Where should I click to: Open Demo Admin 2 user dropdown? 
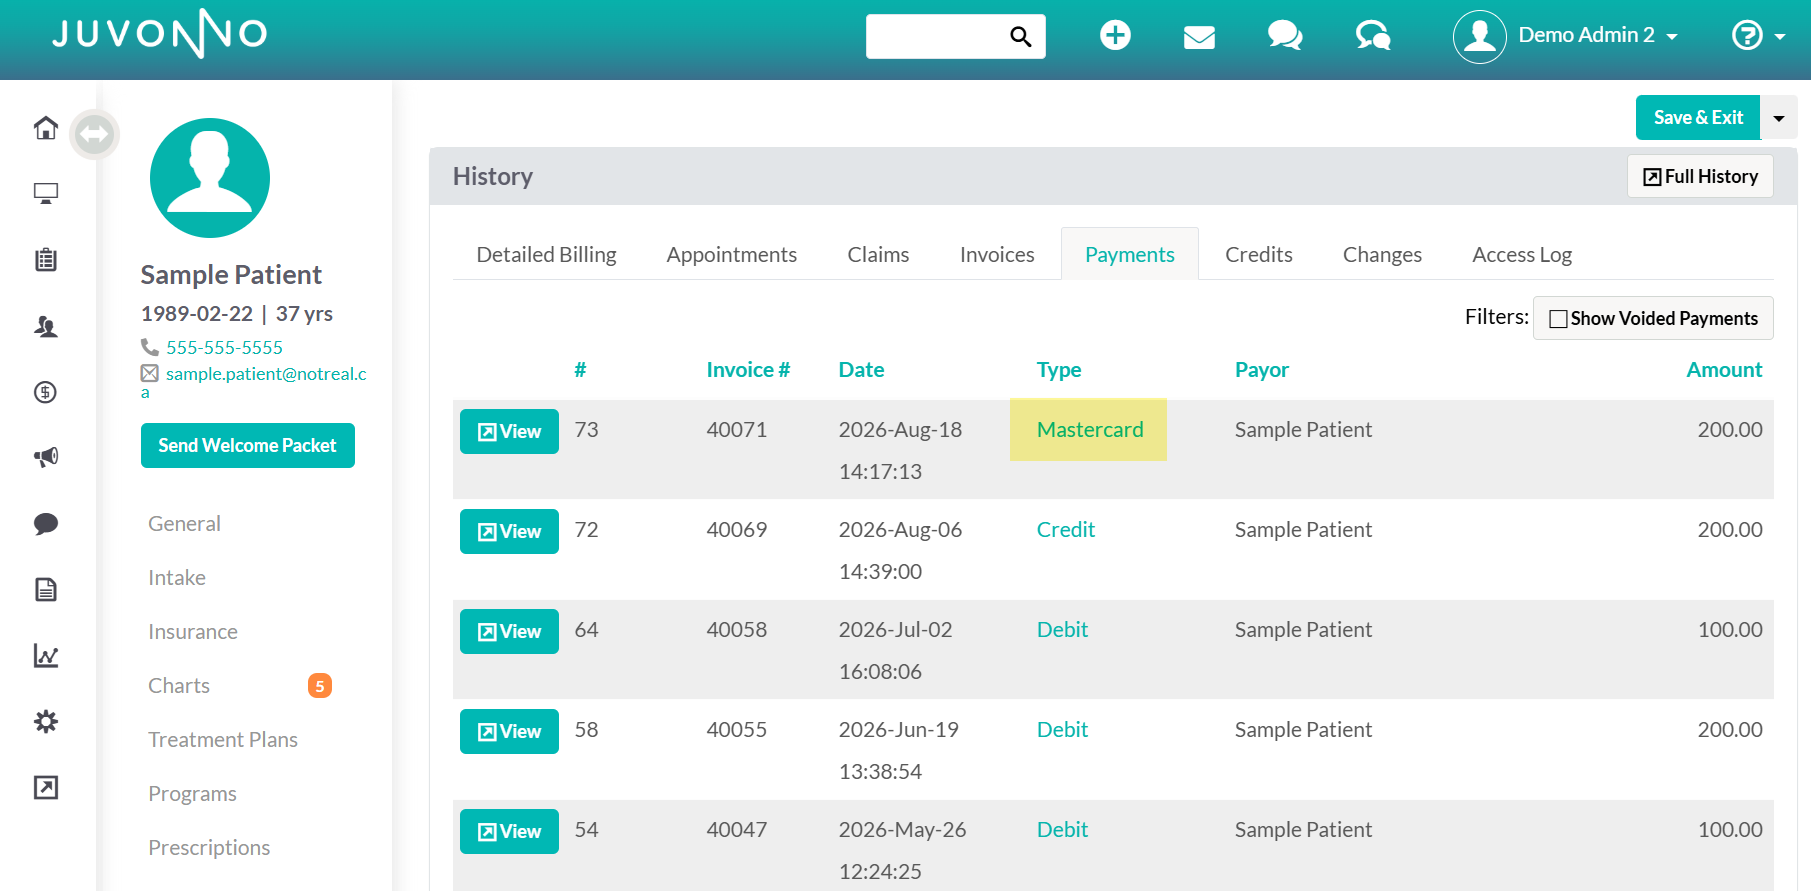coord(1598,35)
